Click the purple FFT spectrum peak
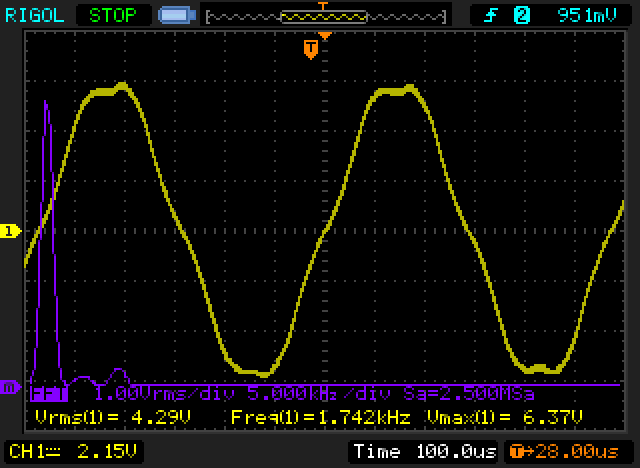 46,105
